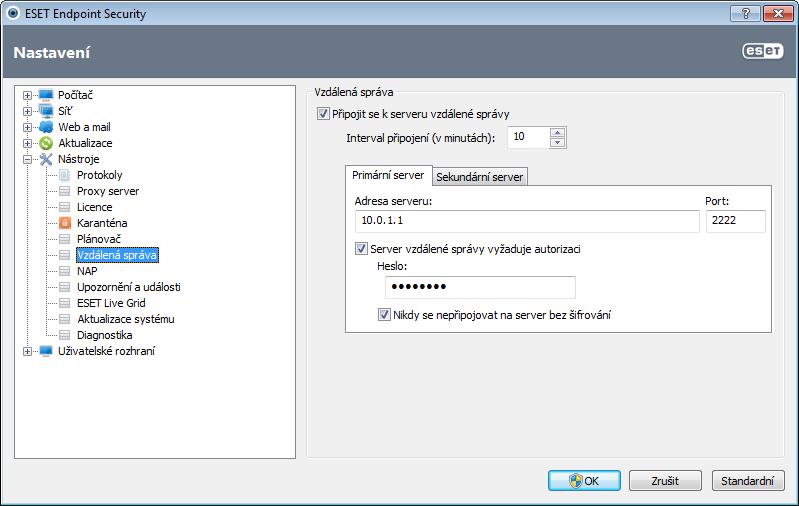
Task: Click the Standardní defaults button
Action: (x=748, y=481)
